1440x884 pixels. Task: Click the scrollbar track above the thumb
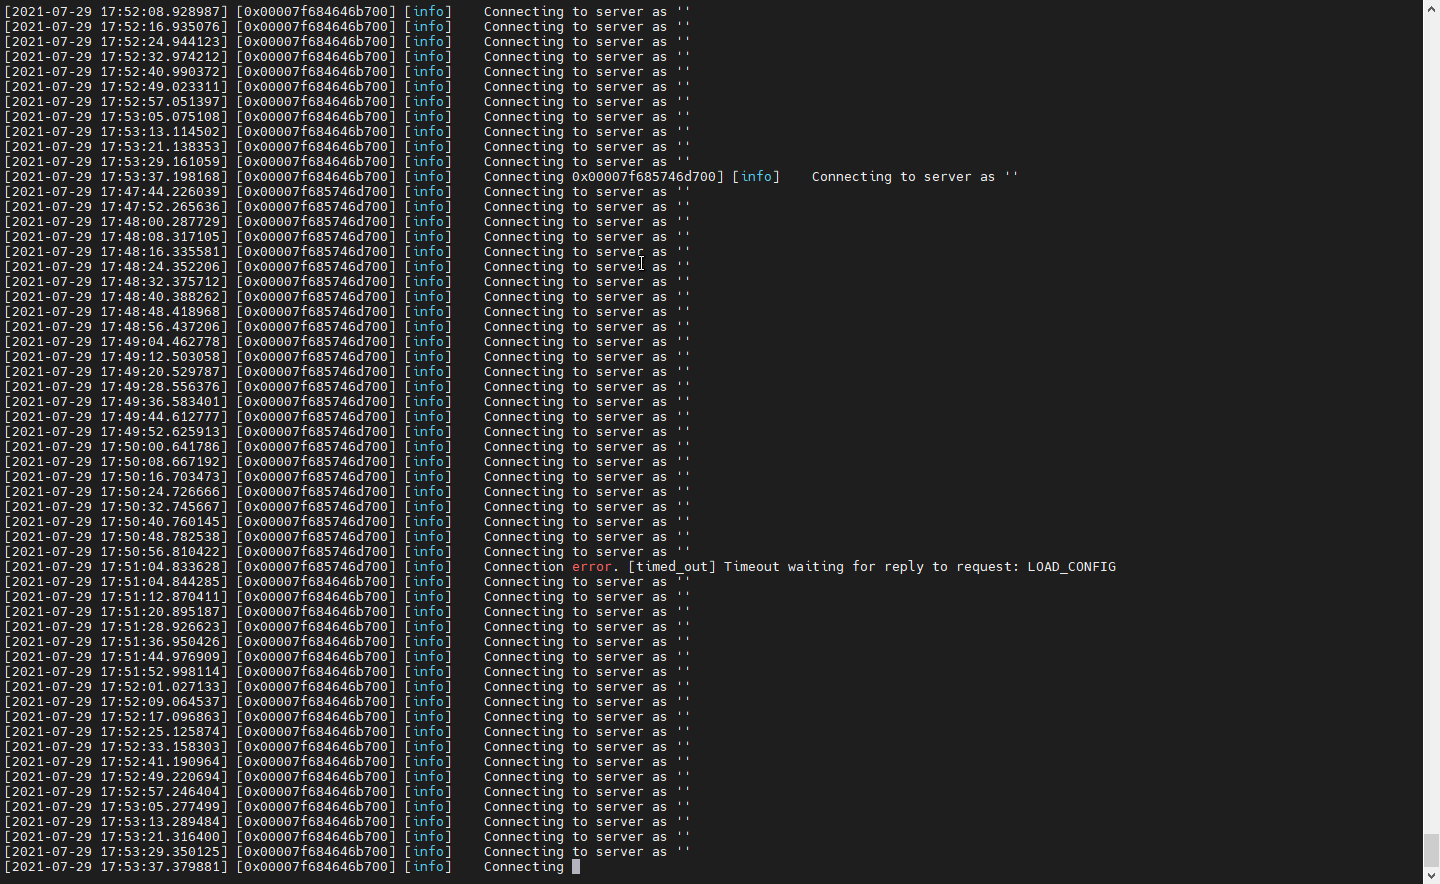tap(1432, 400)
